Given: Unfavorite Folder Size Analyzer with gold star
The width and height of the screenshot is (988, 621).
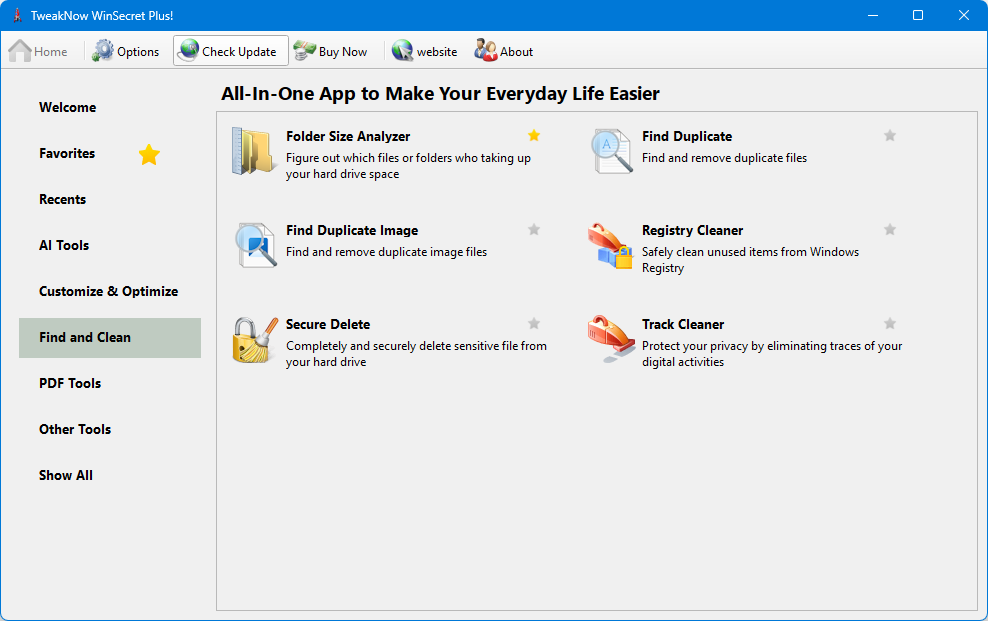Looking at the screenshot, I should tap(534, 136).
